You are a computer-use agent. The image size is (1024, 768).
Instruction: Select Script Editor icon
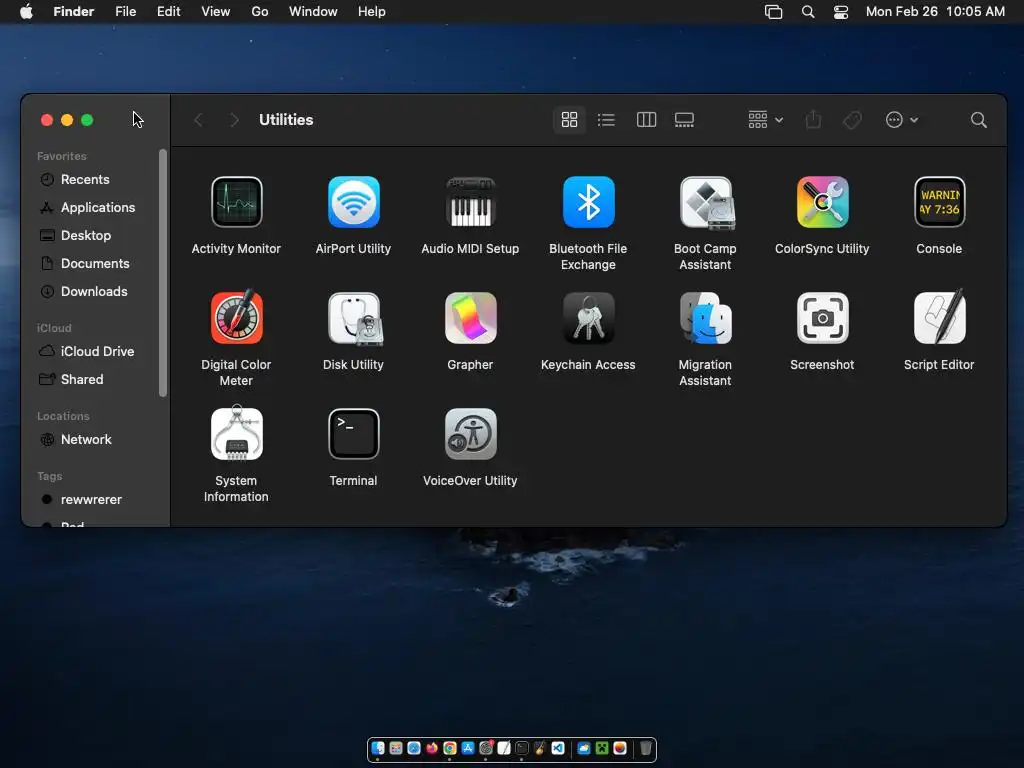tap(939, 317)
